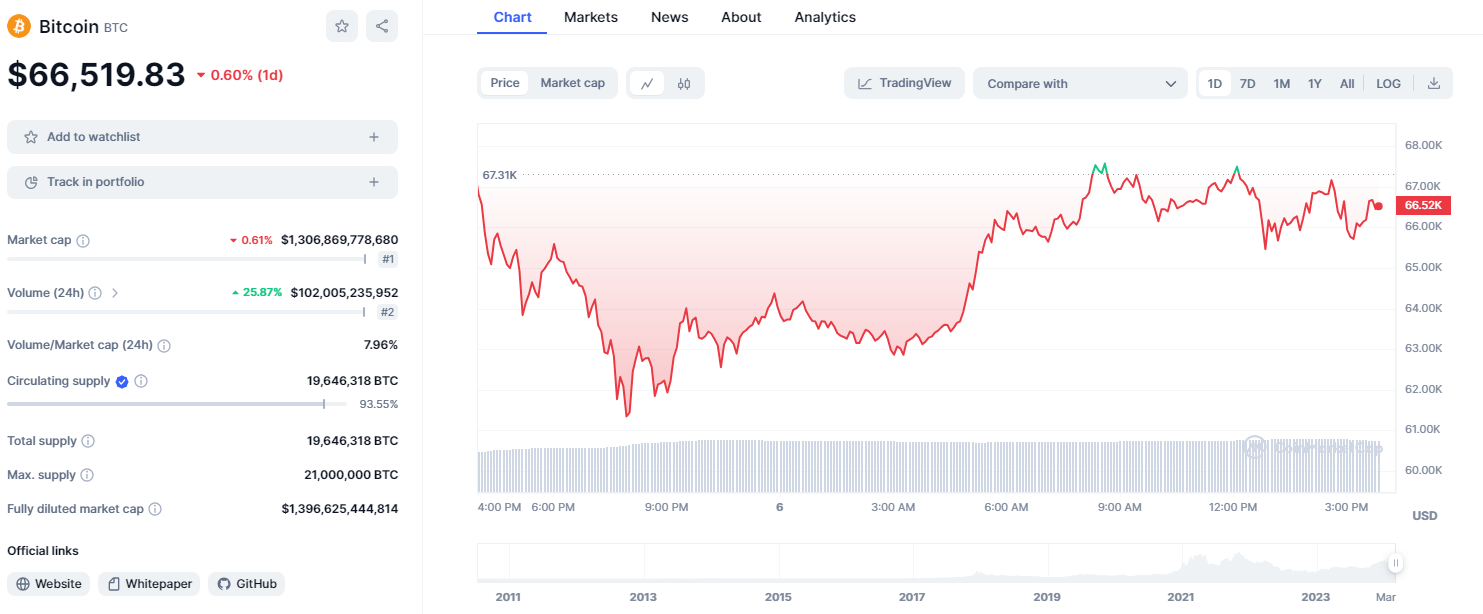The height and width of the screenshot is (614, 1483).
Task: Click the share icon near Bitcoin title
Action: [x=382, y=26]
